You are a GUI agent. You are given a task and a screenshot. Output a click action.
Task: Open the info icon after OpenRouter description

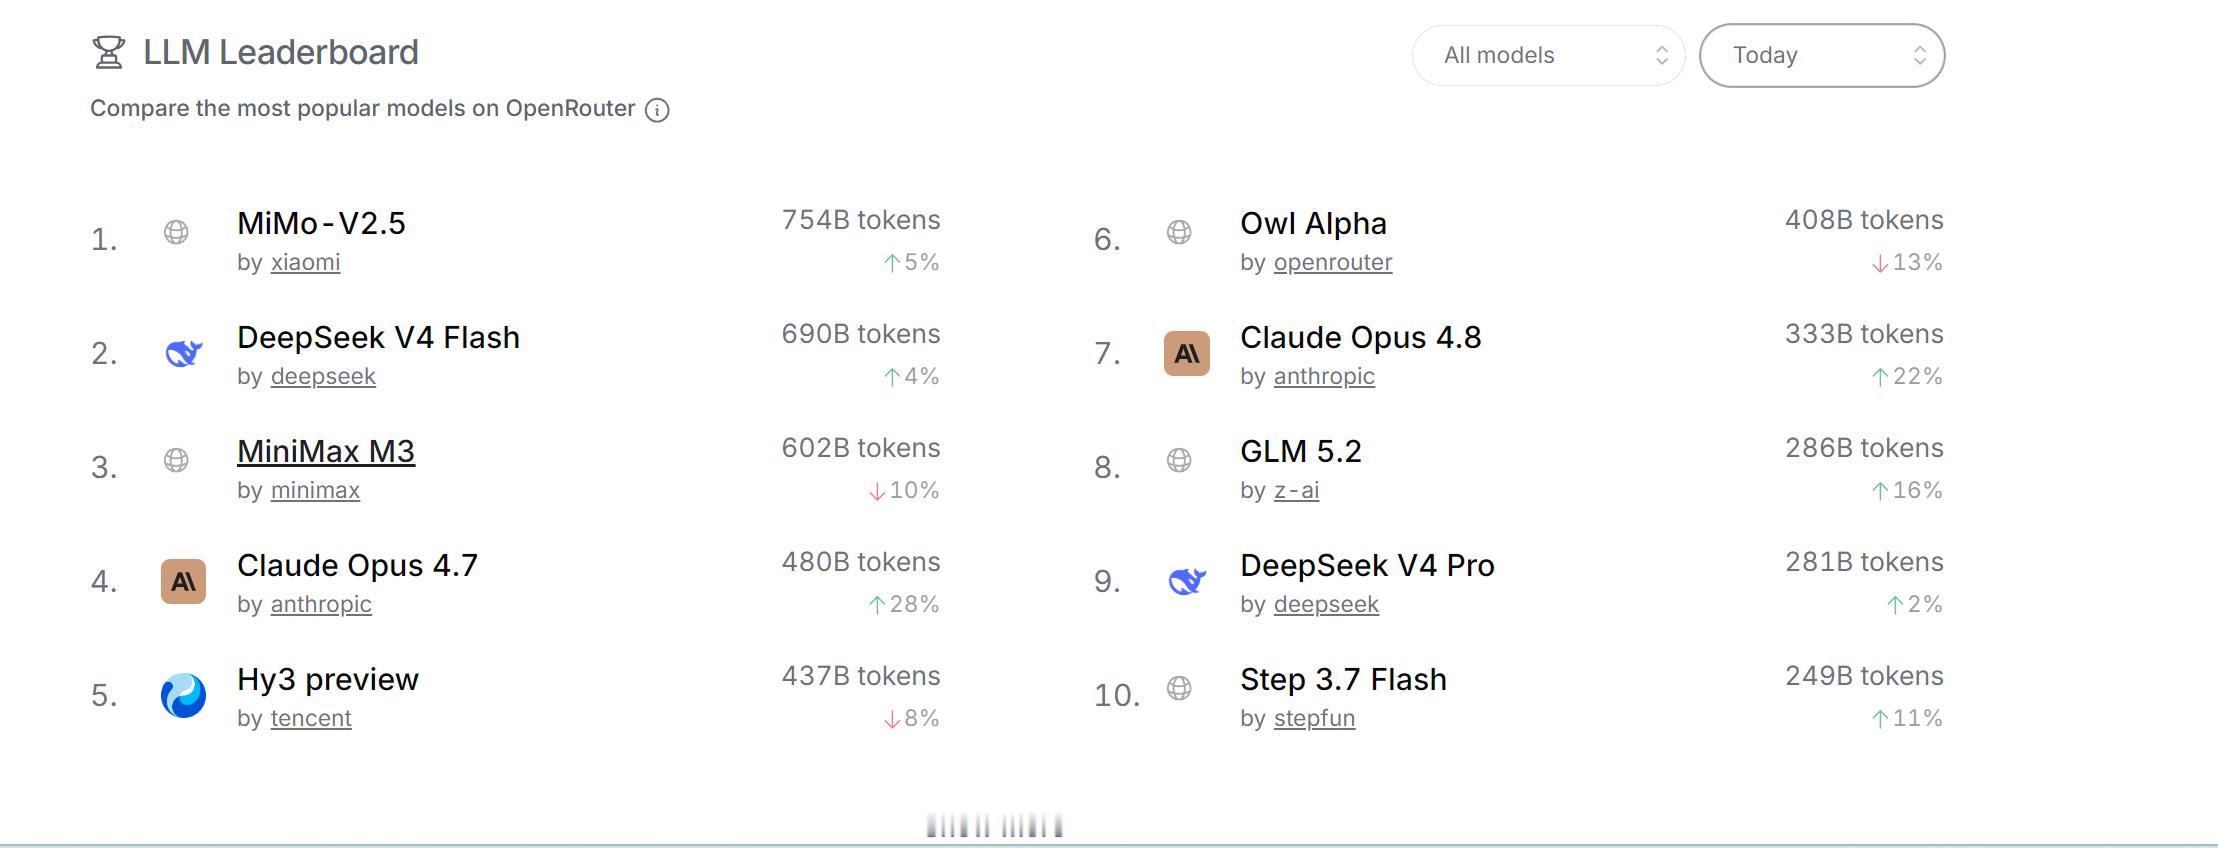657,110
